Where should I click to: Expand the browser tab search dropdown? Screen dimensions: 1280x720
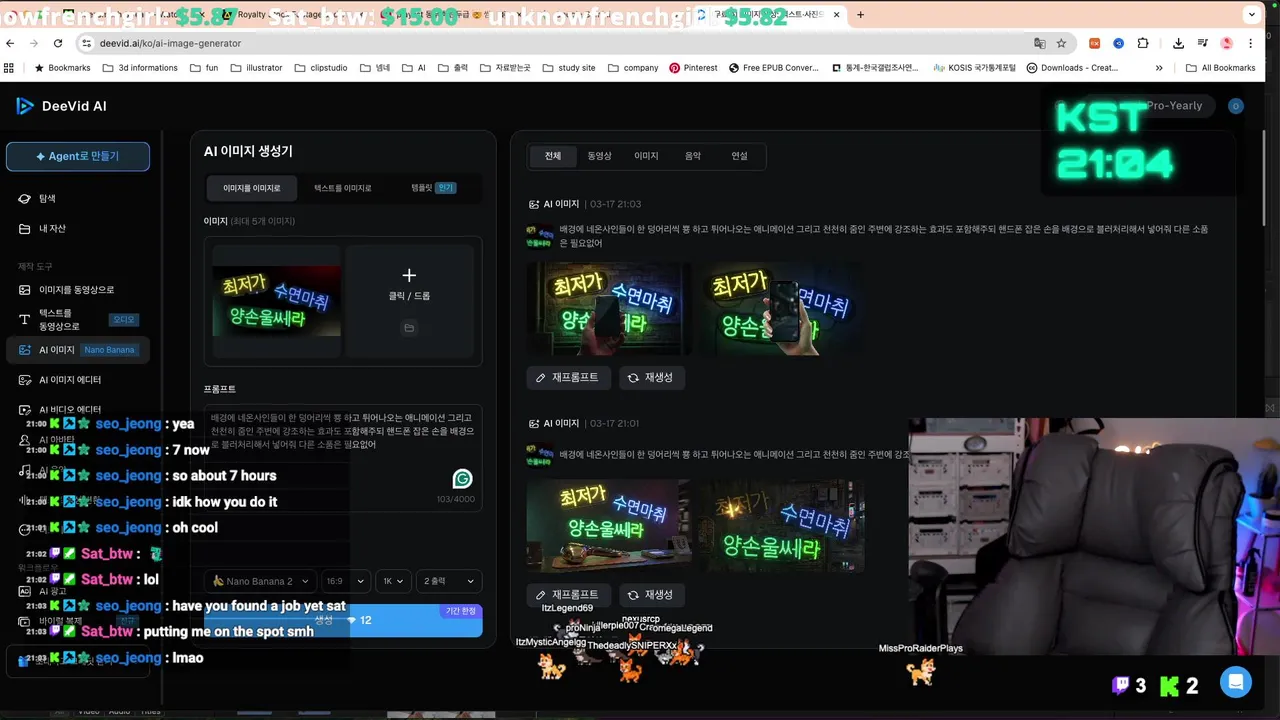pyautogui.click(x=1252, y=15)
